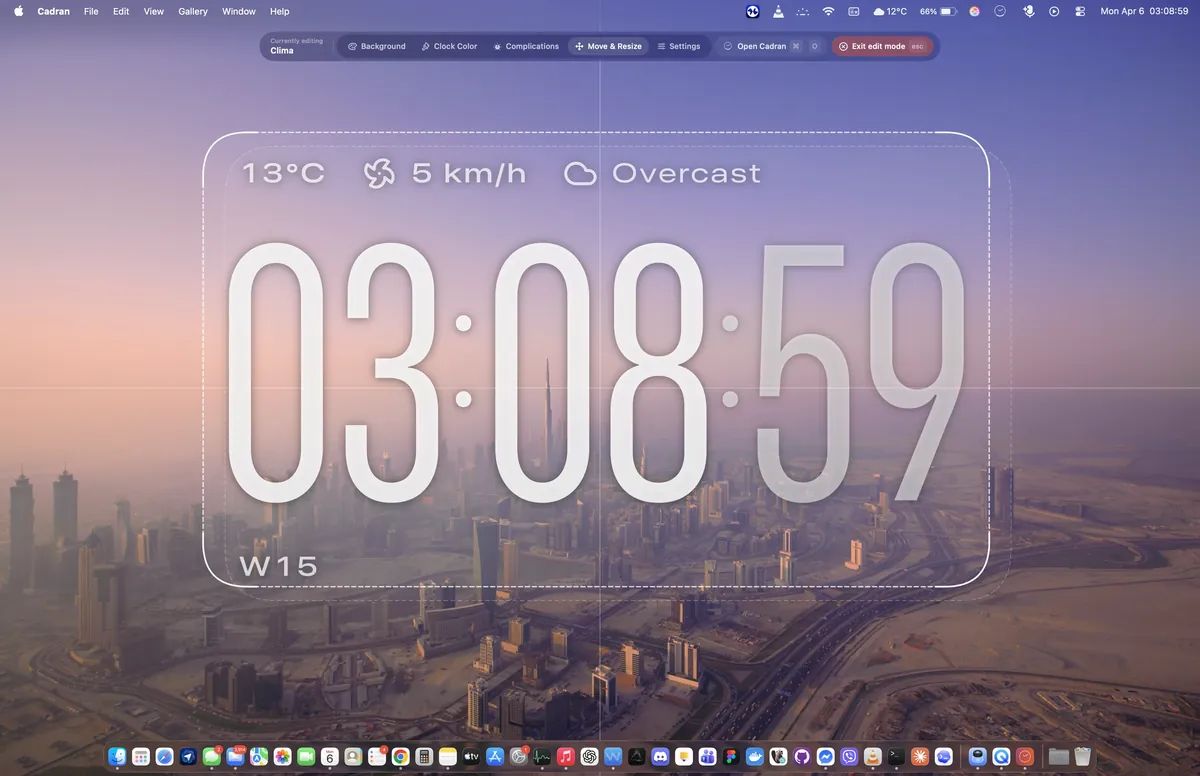The width and height of the screenshot is (1200, 776).
Task: Open the Wi-Fi menu bar icon
Action: (x=828, y=11)
